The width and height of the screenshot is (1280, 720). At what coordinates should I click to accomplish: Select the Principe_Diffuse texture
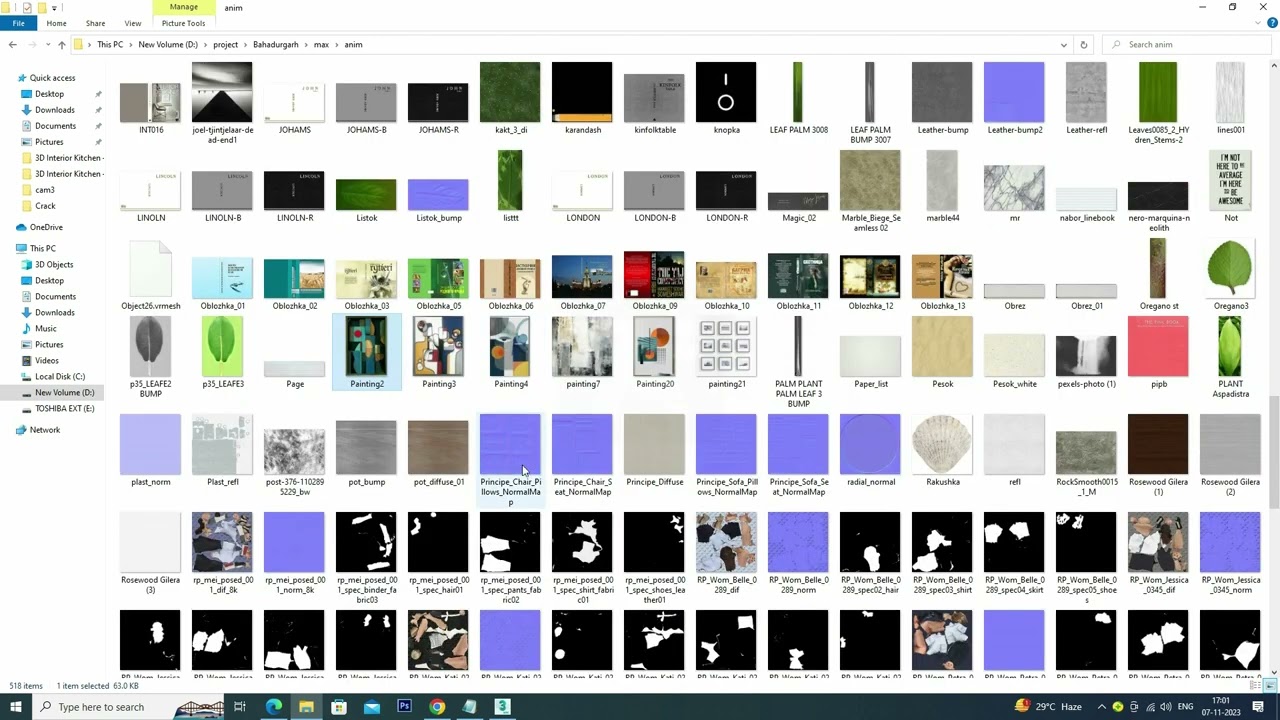point(655,450)
